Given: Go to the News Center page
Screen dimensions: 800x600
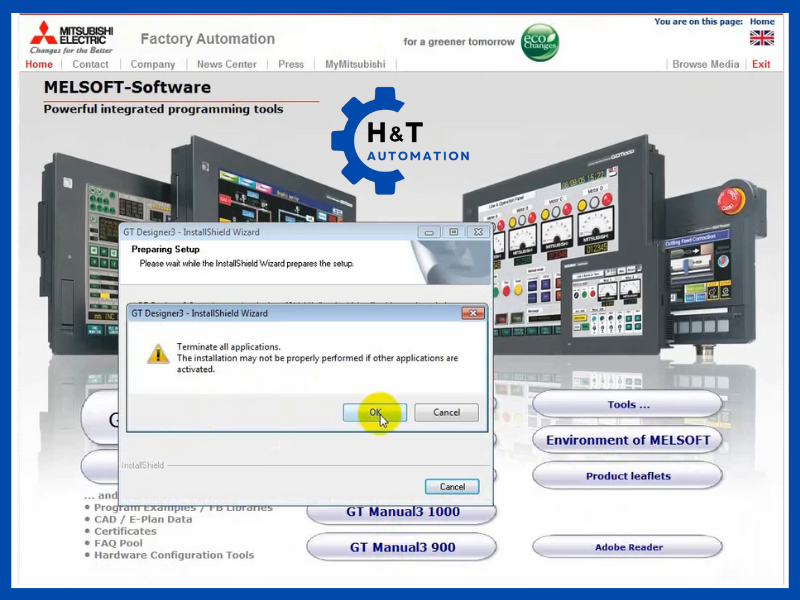Looking at the screenshot, I should coord(226,64).
